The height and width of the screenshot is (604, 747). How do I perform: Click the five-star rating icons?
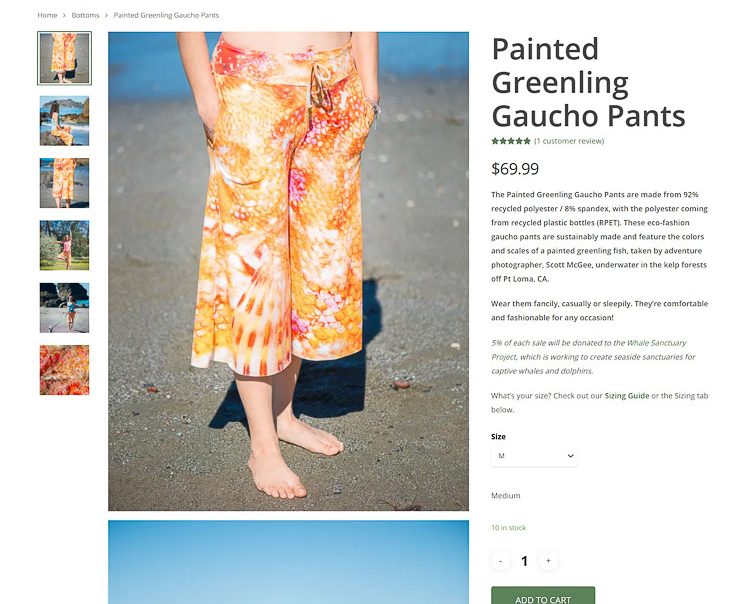pos(511,141)
